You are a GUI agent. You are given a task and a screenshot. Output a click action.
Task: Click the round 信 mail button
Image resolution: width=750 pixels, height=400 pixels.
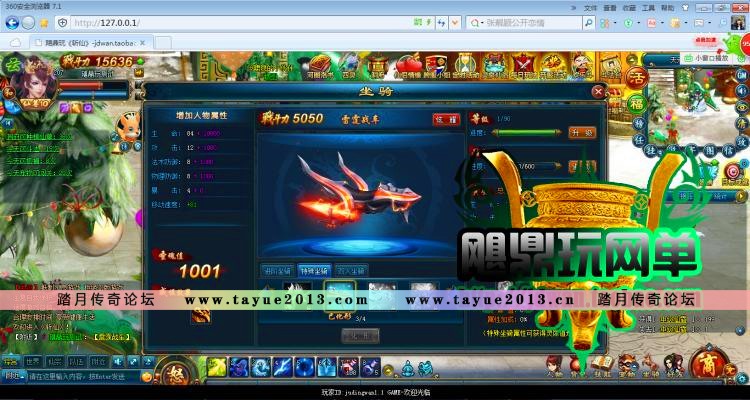pos(728,149)
